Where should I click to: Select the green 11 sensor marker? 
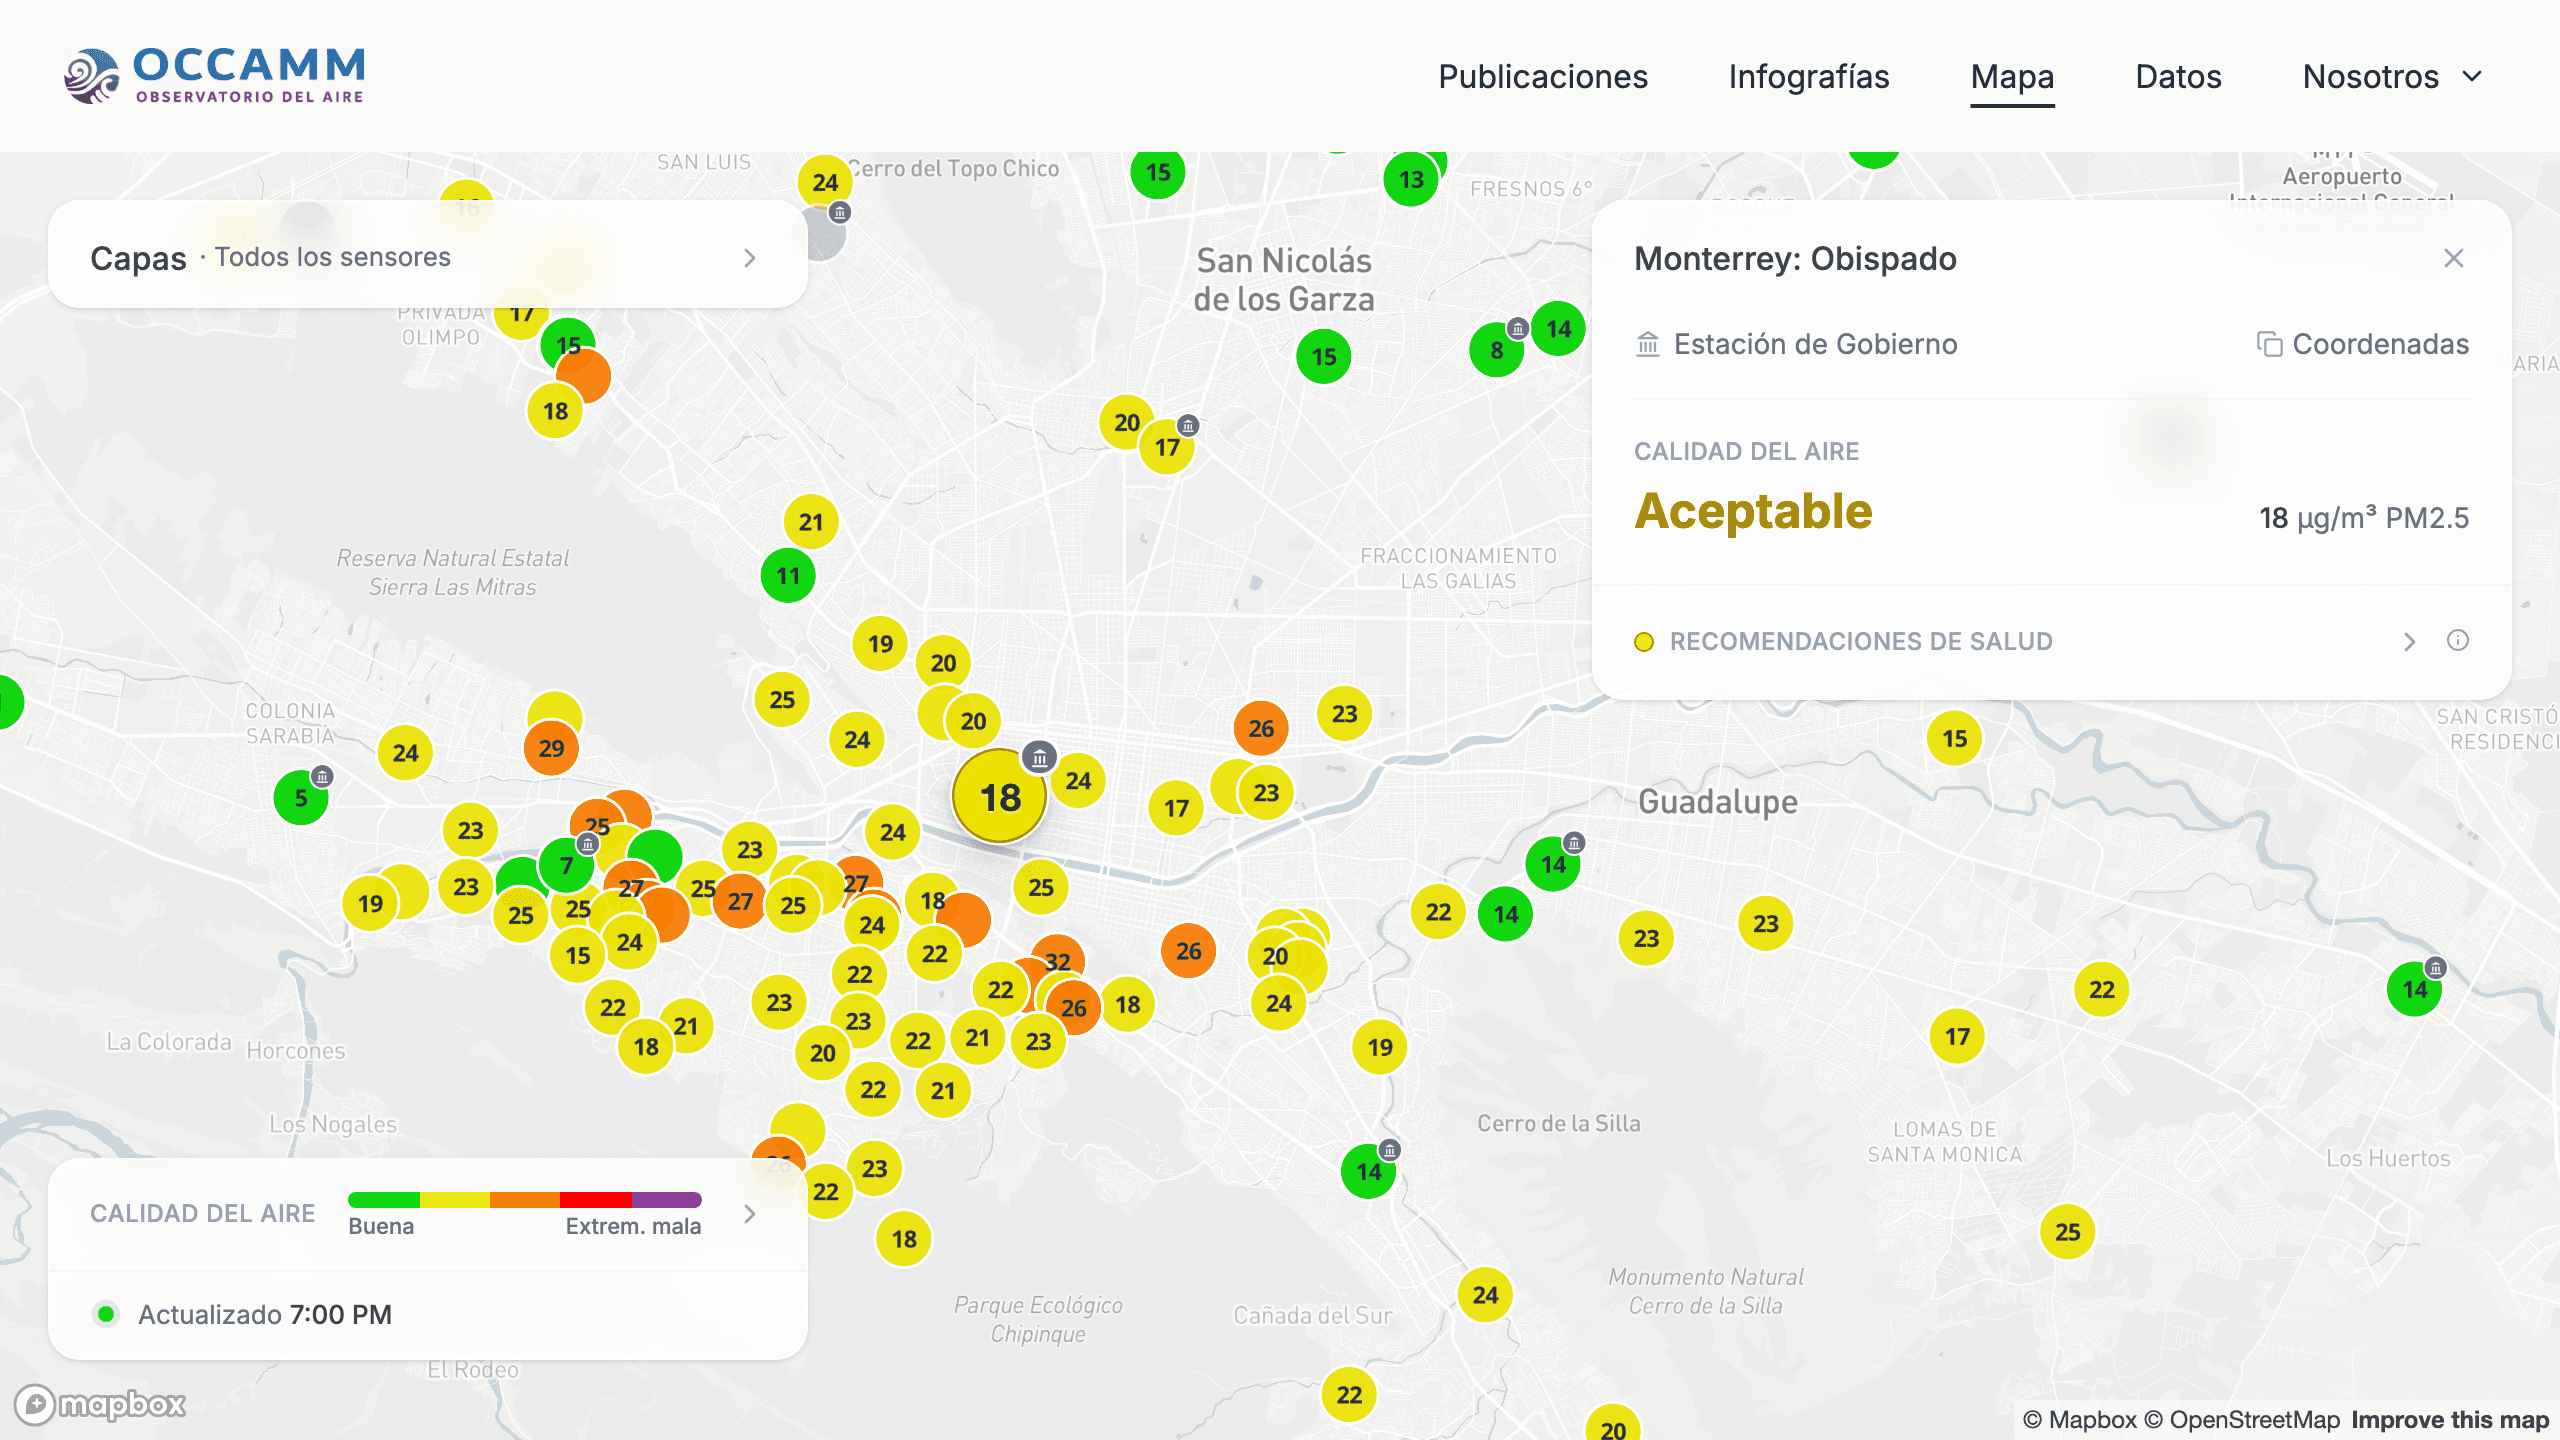tap(788, 576)
